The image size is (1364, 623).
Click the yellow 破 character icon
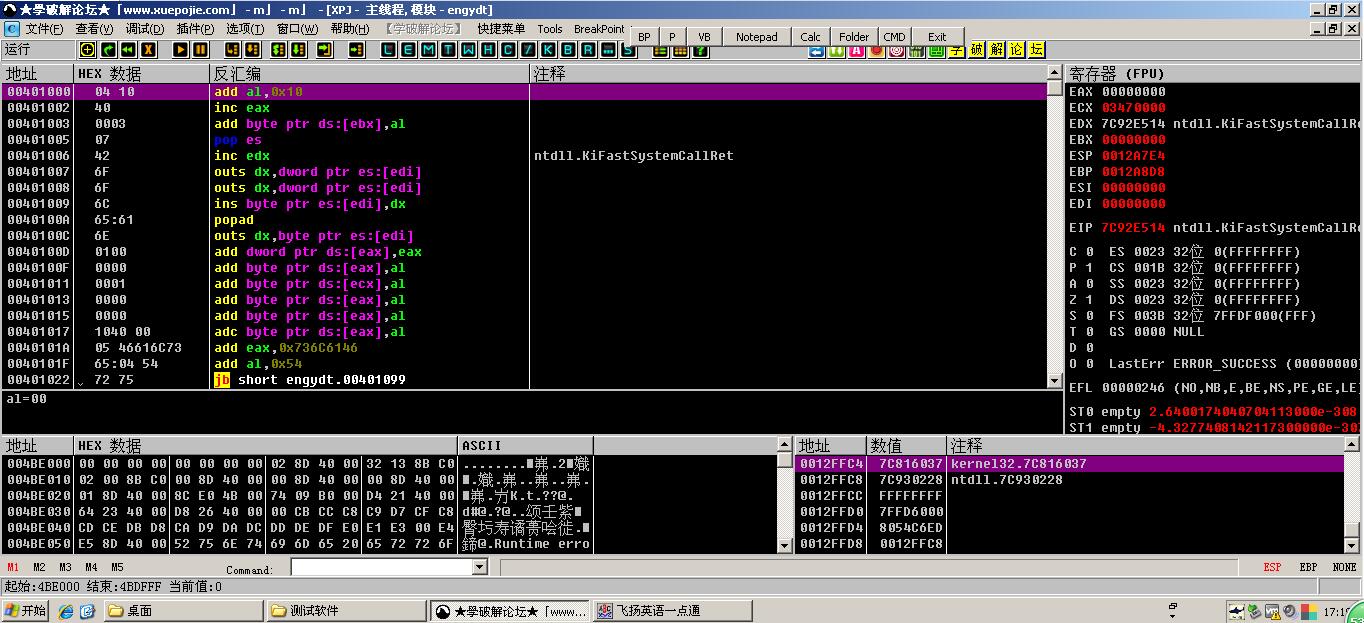[x=977, y=49]
